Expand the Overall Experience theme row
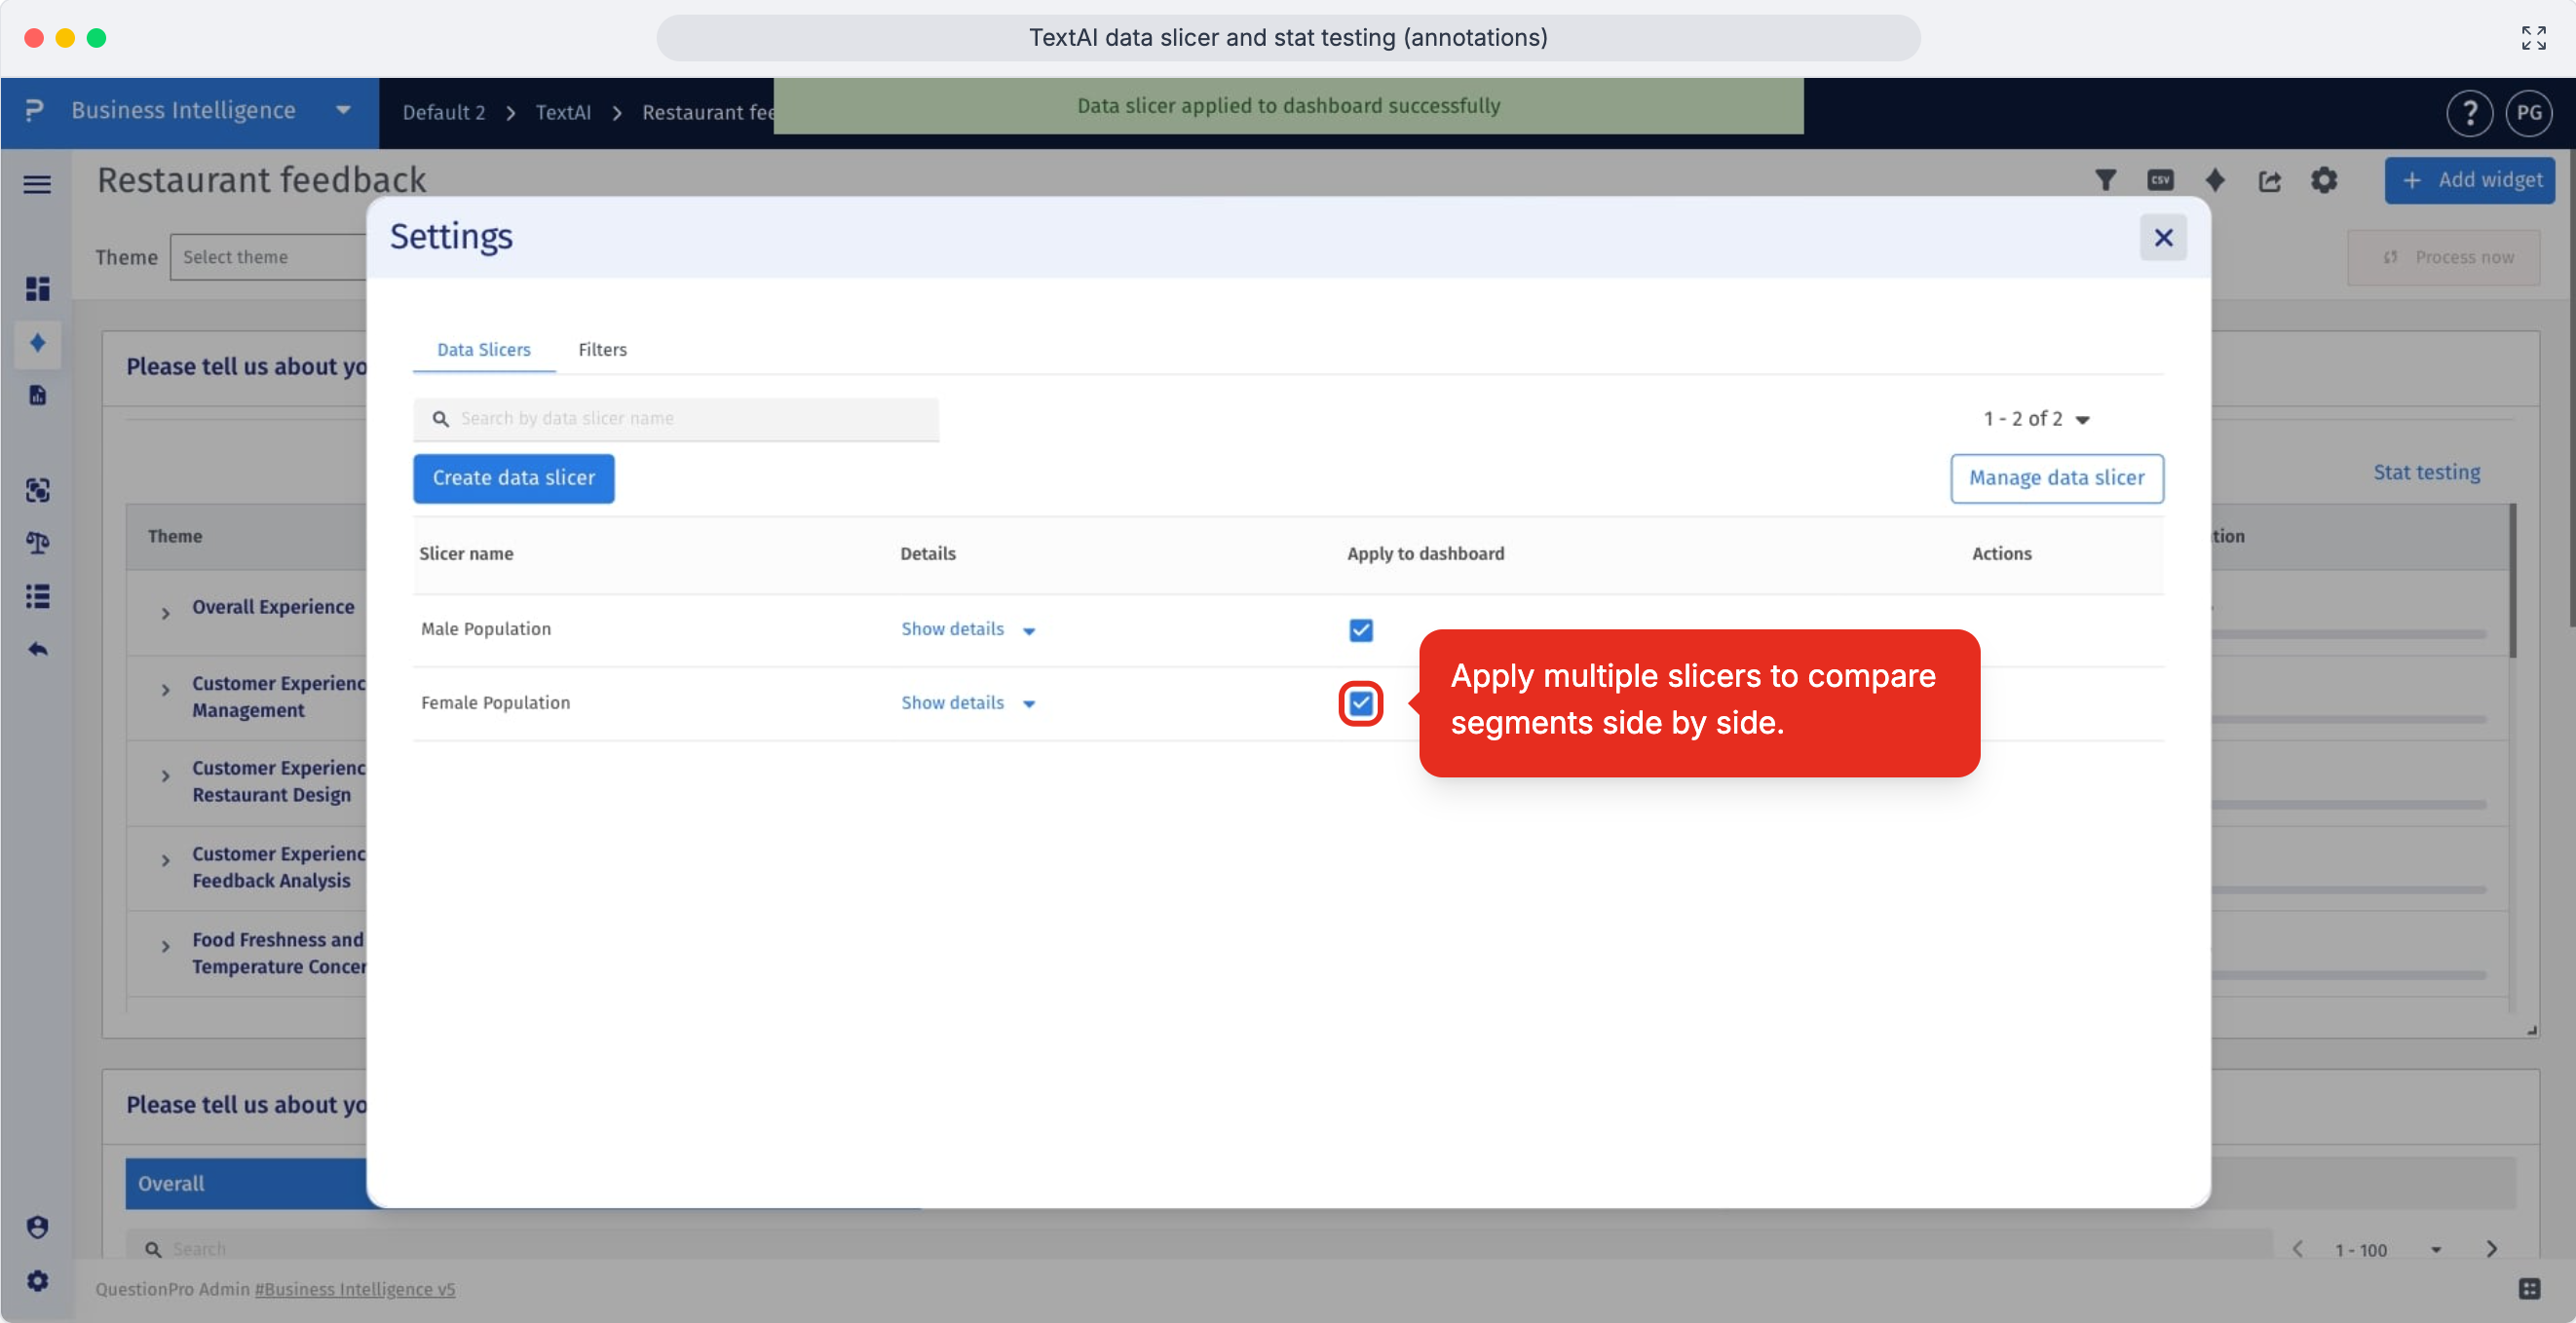Image resolution: width=2576 pixels, height=1323 pixels. (165, 613)
